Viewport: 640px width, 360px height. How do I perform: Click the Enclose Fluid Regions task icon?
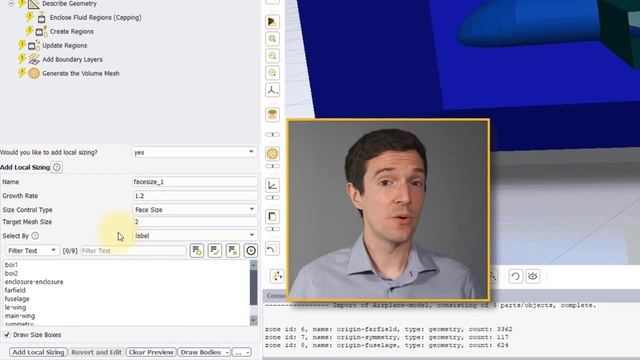tap(41, 18)
